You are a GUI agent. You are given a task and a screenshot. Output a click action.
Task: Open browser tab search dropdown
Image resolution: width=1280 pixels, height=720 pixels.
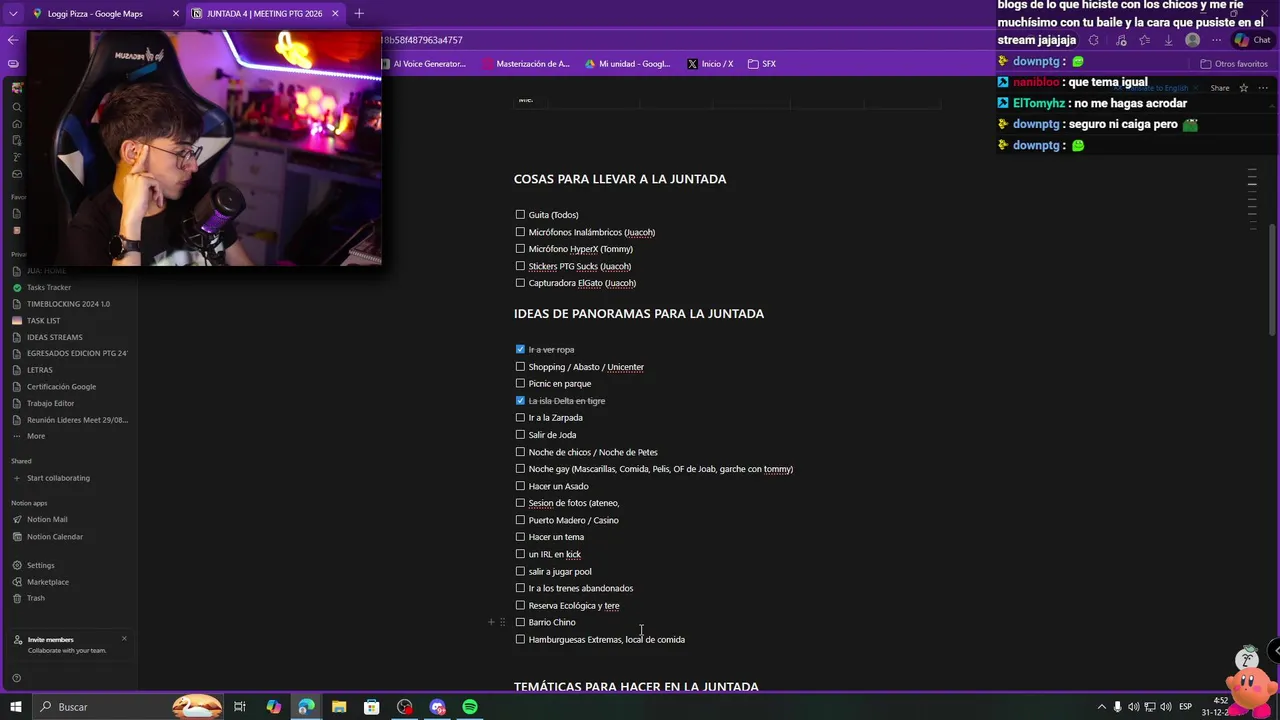click(13, 13)
